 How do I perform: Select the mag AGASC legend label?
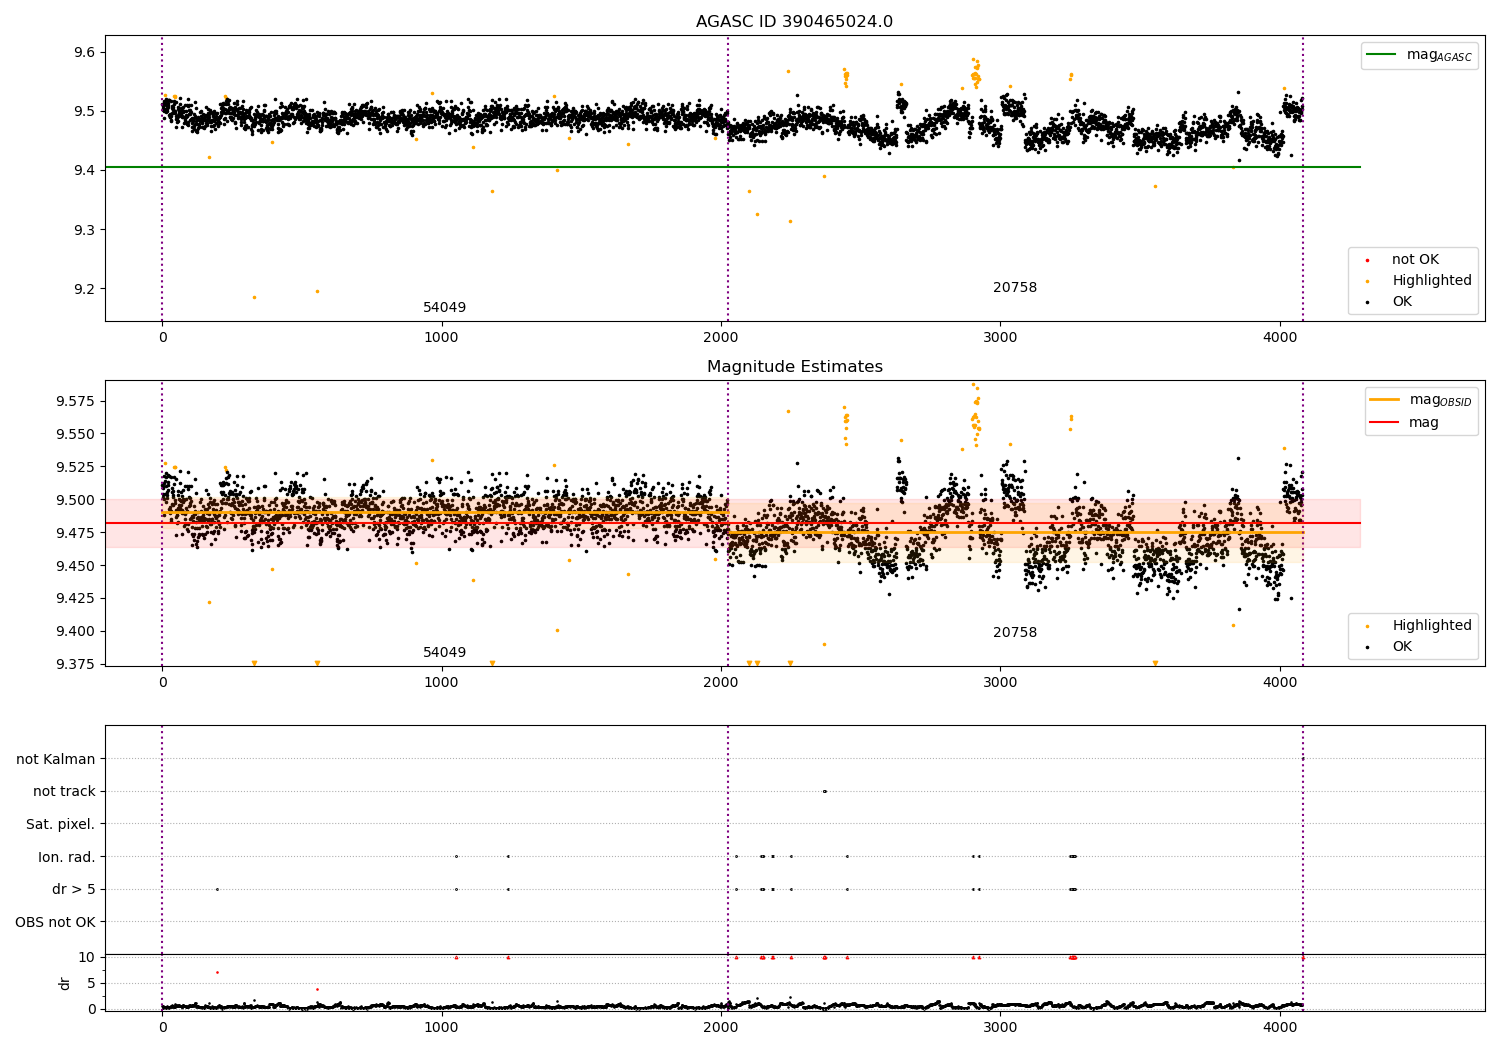pyautogui.click(x=1439, y=55)
